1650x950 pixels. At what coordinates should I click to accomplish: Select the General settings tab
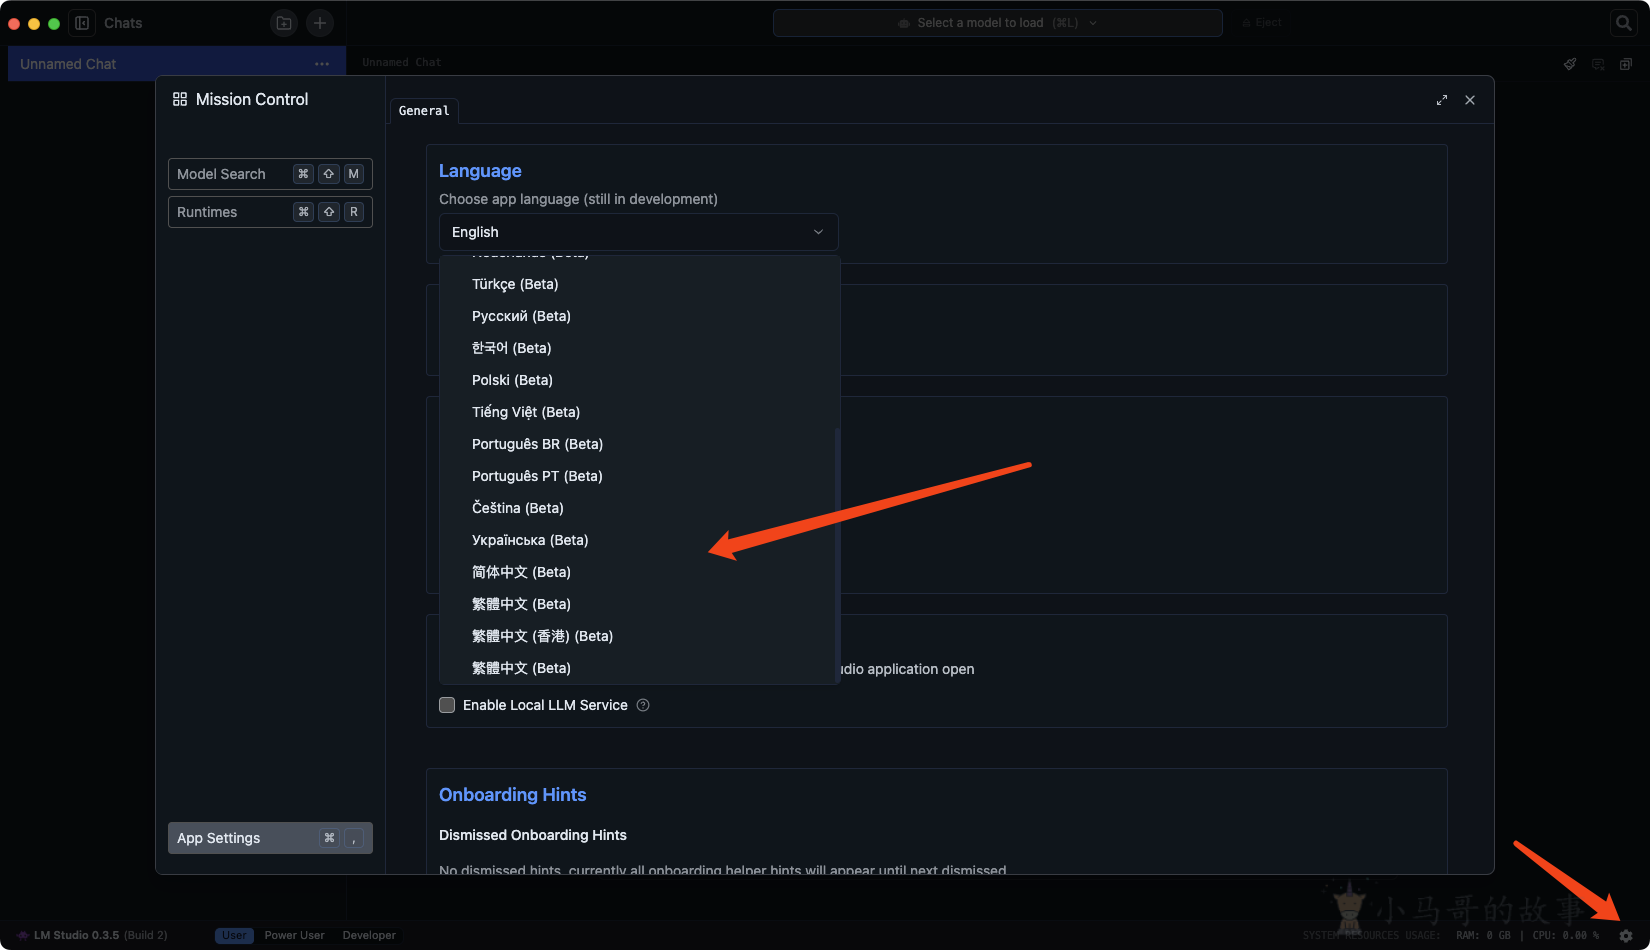pos(424,111)
